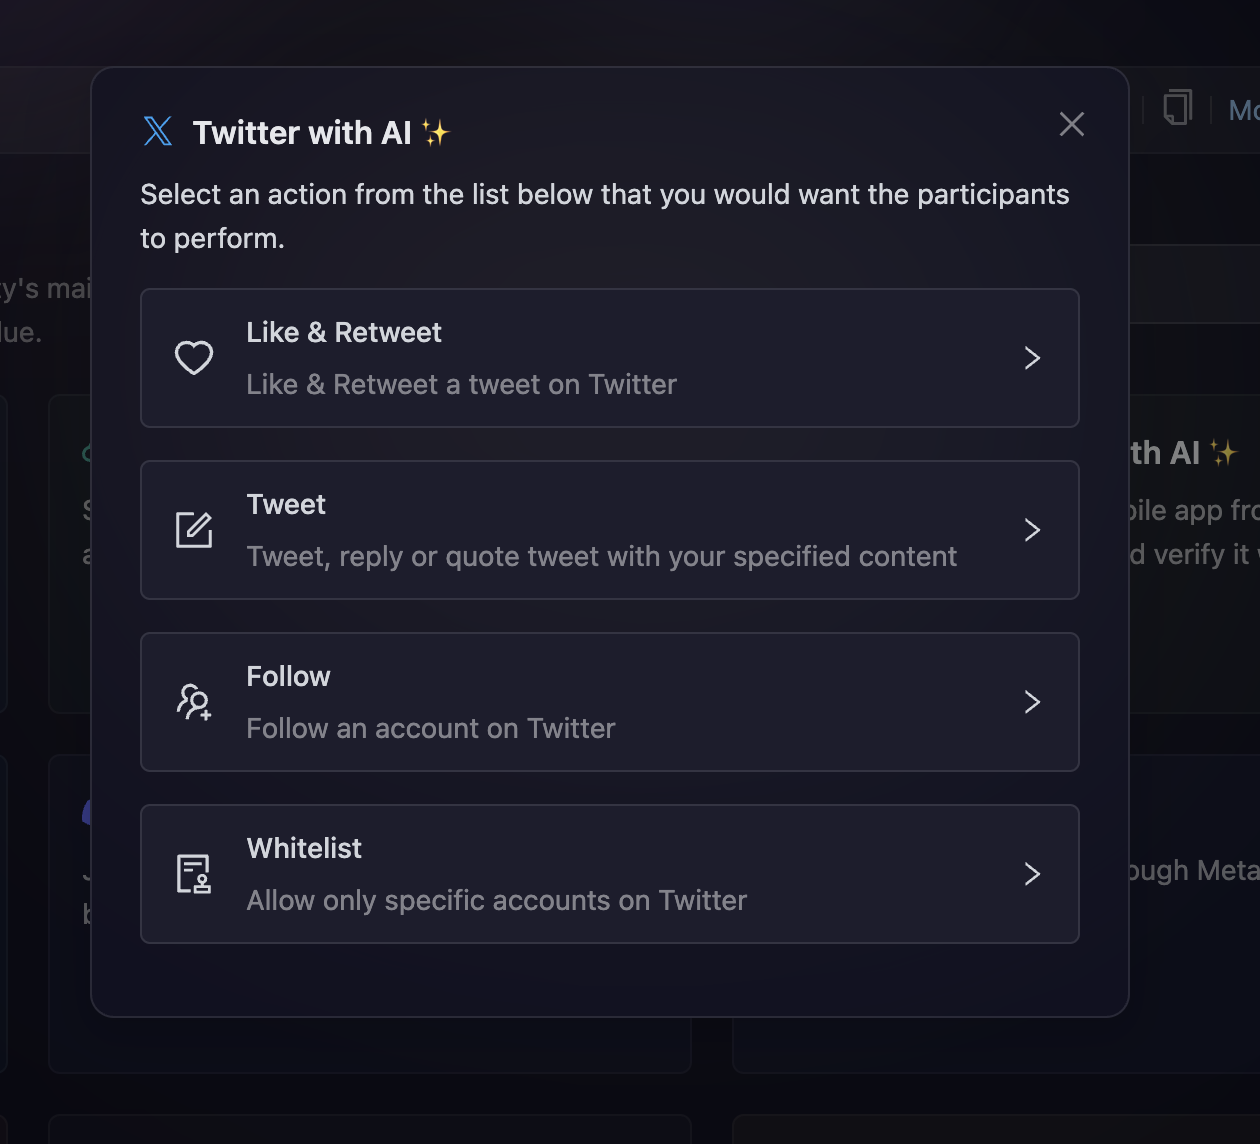Open the Follow action with its chevron
1260x1144 pixels.
[x=1032, y=702]
